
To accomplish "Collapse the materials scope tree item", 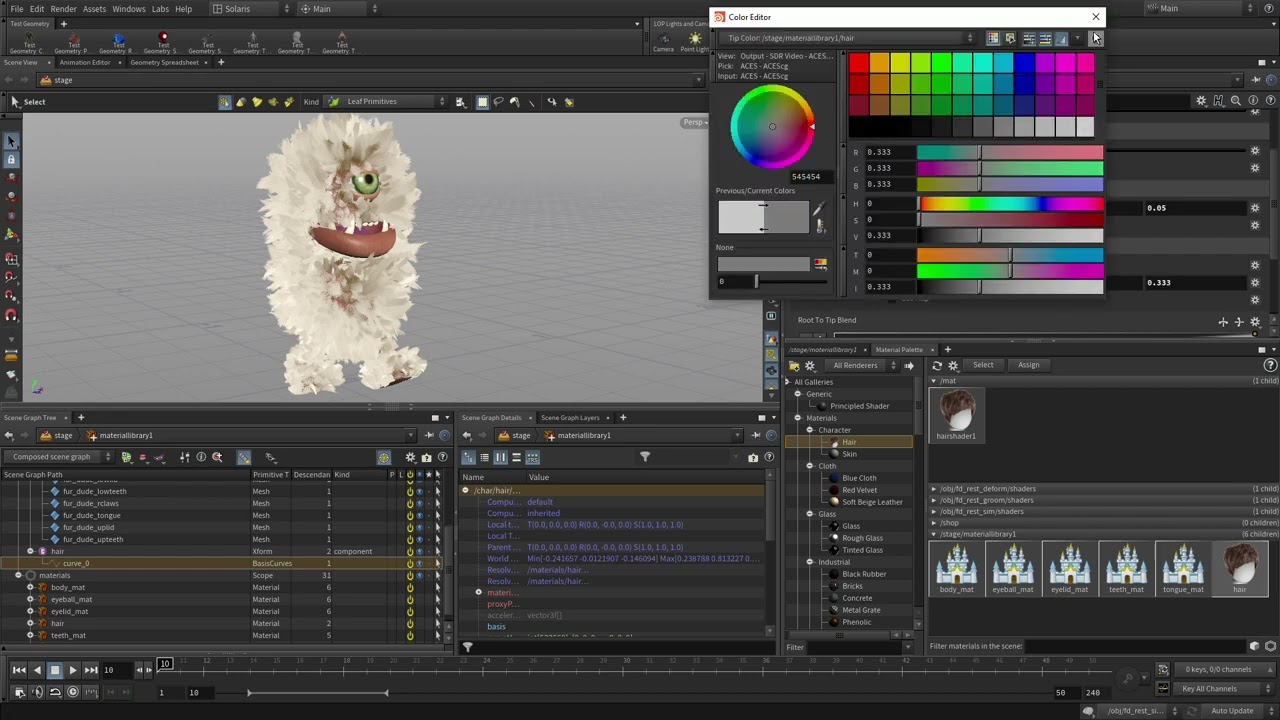I will pyautogui.click(x=18, y=575).
